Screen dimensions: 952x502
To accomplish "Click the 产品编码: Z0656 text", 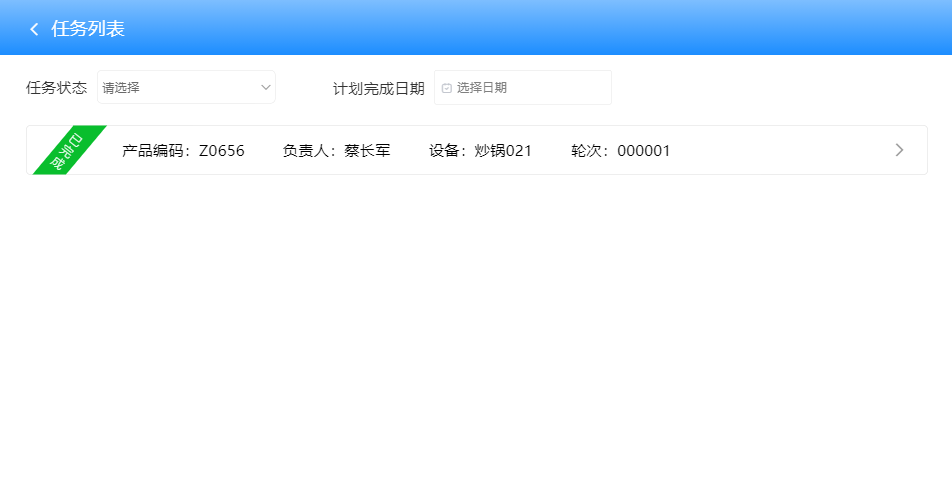I will pyautogui.click(x=183, y=151).
